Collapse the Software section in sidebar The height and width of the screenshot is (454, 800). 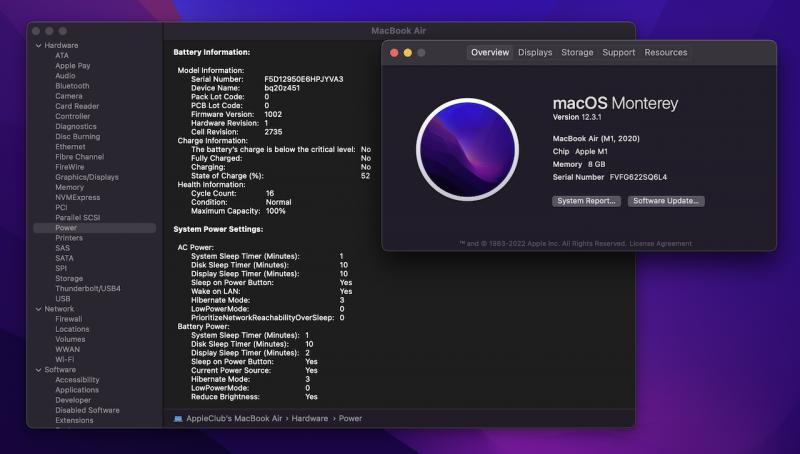click(38, 370)
